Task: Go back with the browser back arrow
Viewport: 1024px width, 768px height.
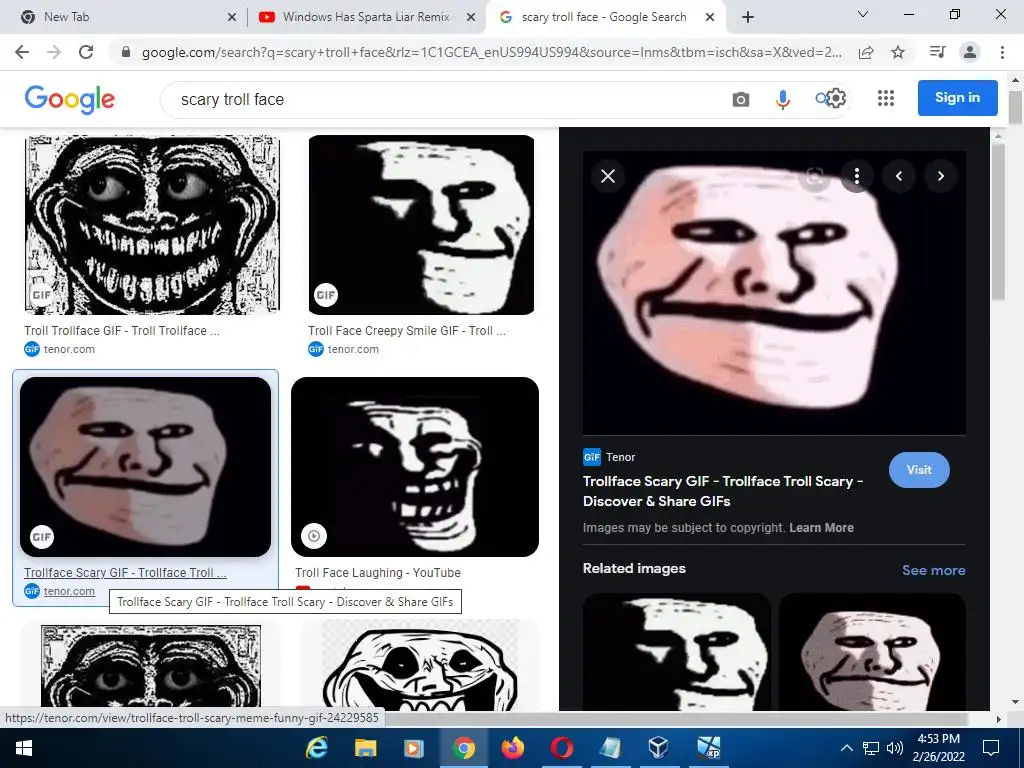Action: coord(22,52)
